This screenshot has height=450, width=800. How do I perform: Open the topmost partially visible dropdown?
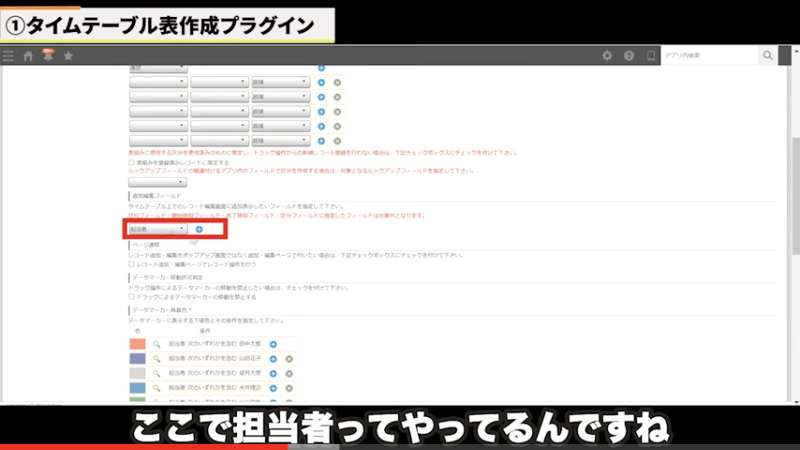(x=158, y=68)
